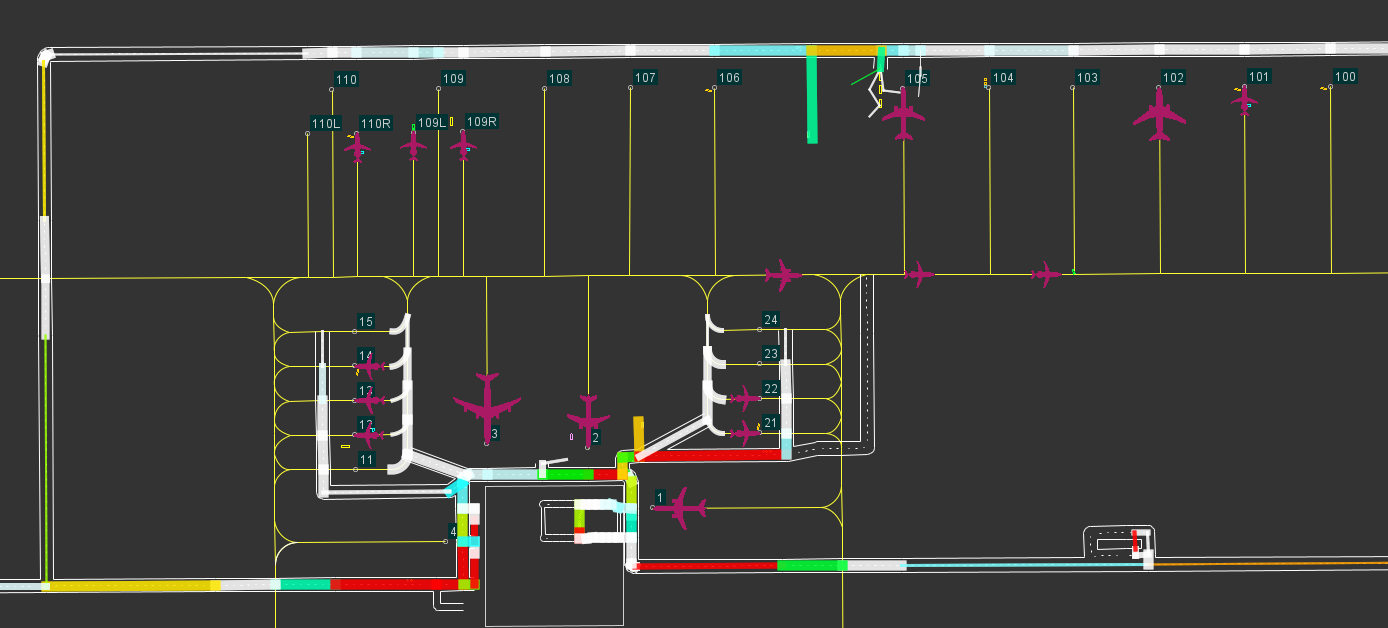Select the aircraft parked at stand 102

point(1159,115)
